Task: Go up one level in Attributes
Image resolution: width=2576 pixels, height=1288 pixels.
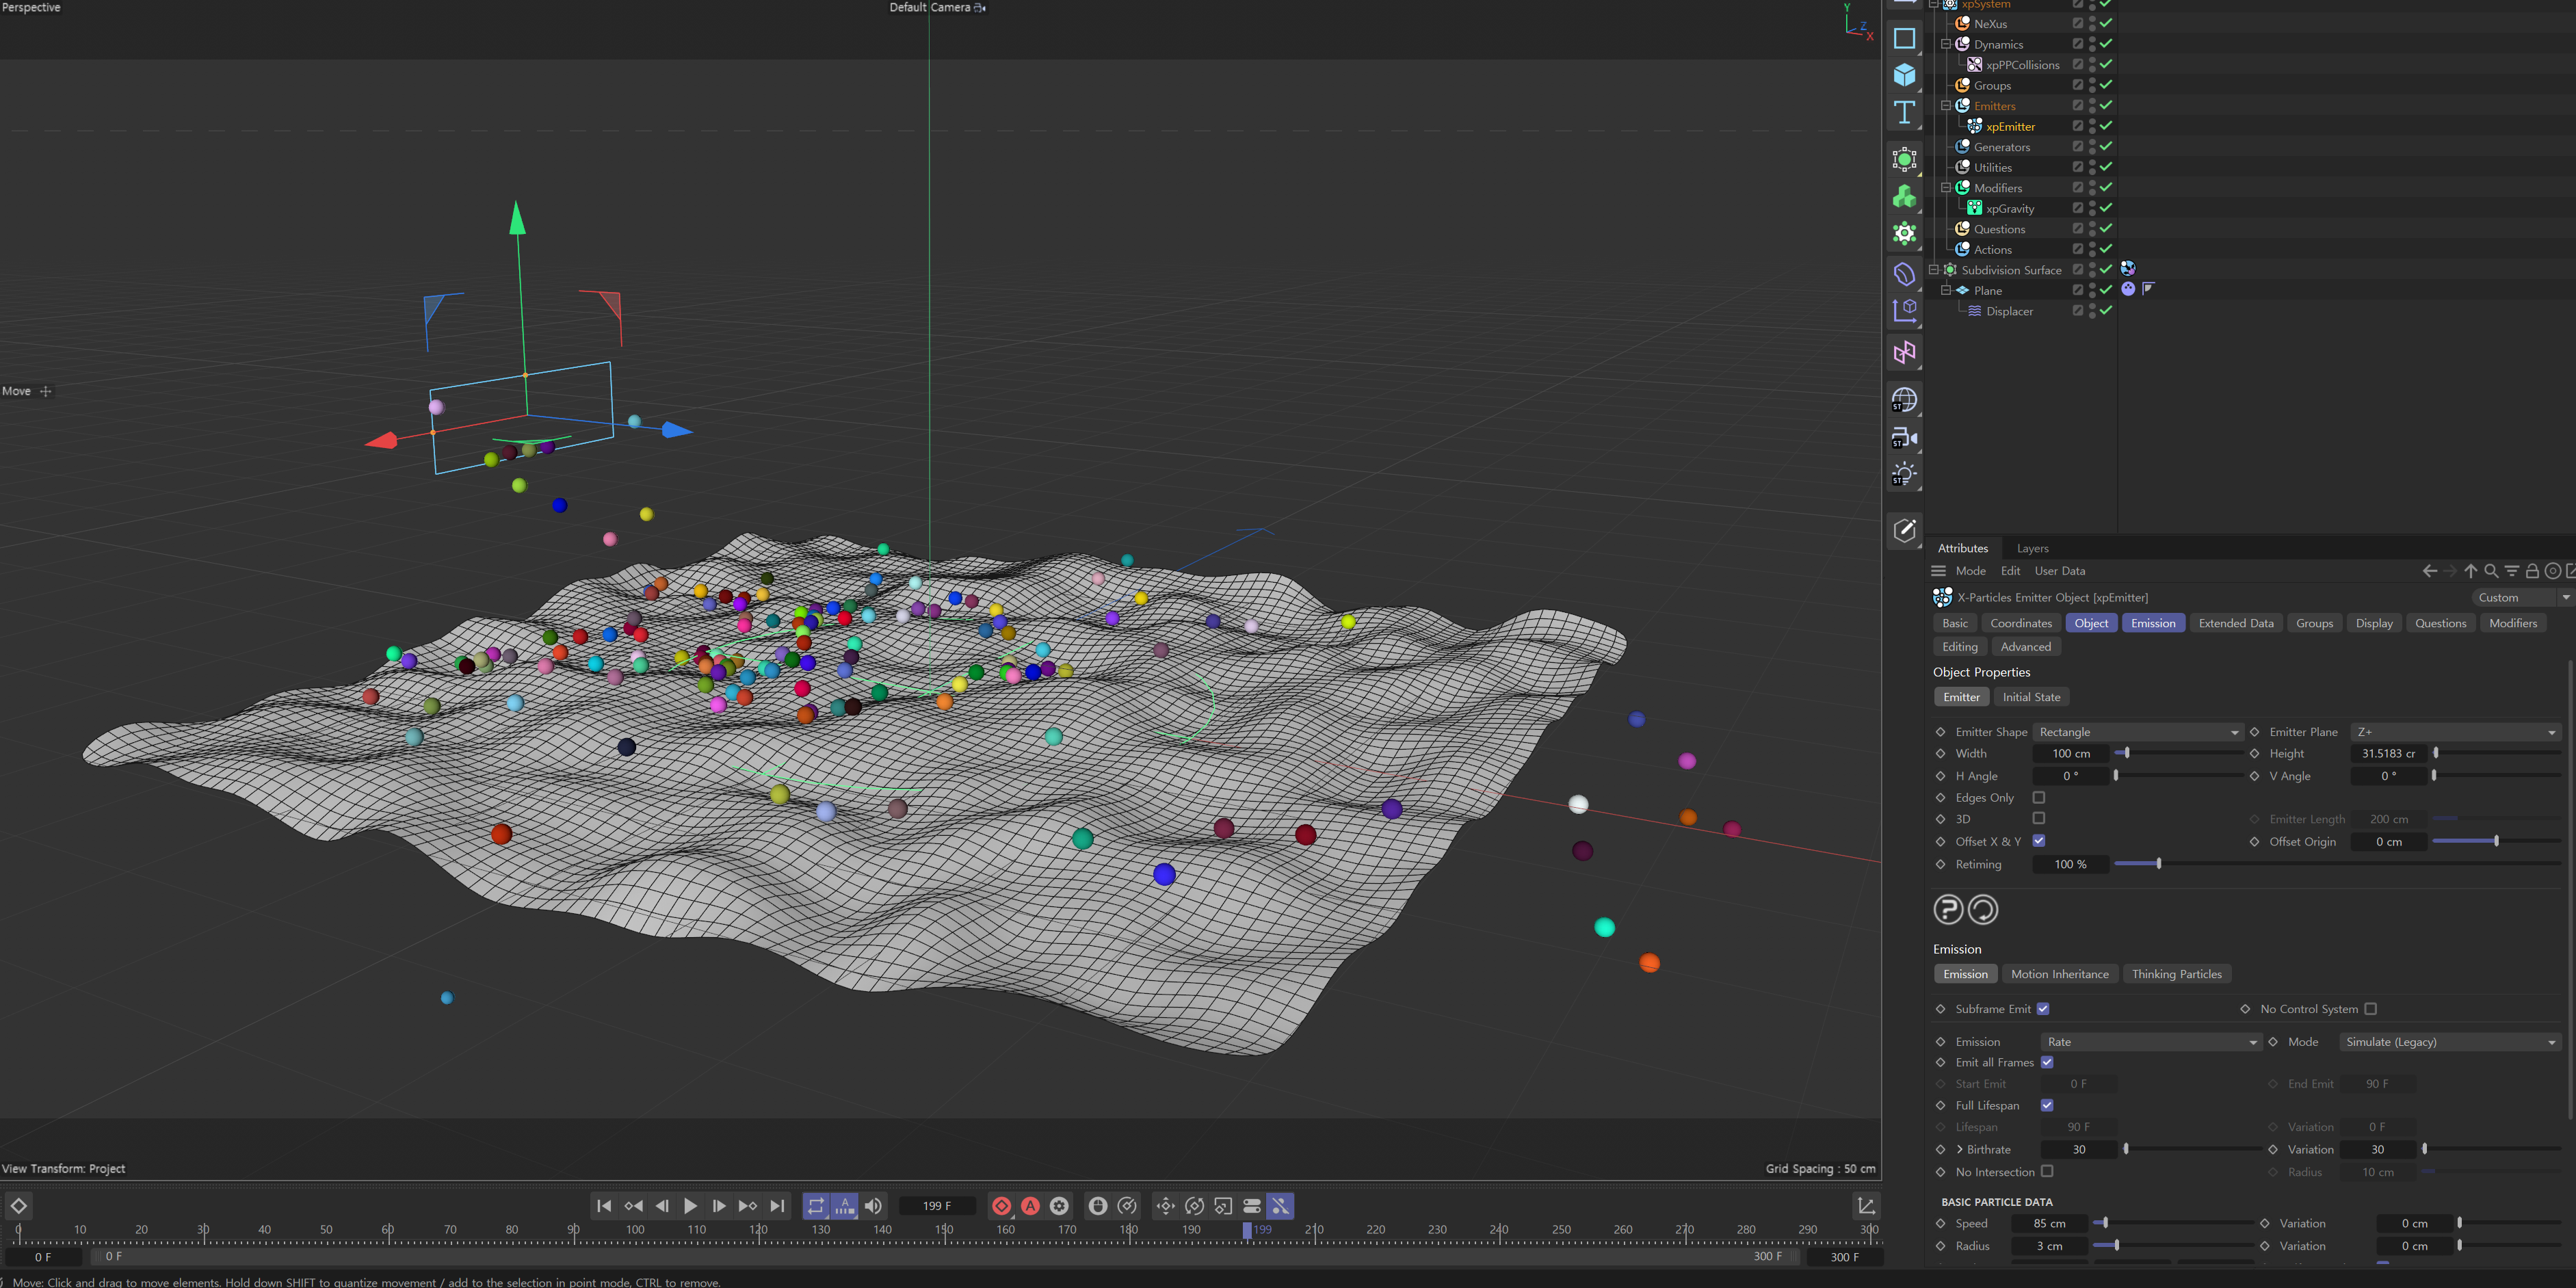Action: click(2470, 571)
